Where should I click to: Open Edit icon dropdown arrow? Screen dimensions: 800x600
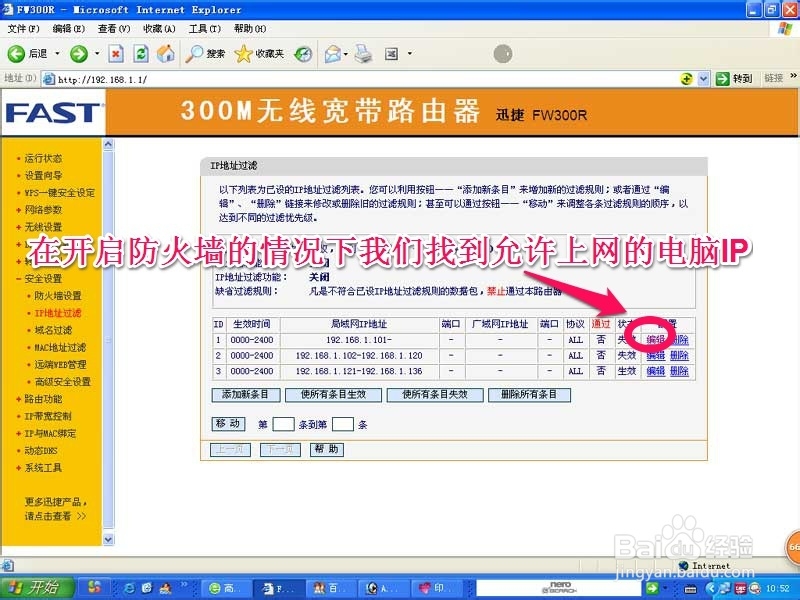pyautogui.click(x=409, y=54)
